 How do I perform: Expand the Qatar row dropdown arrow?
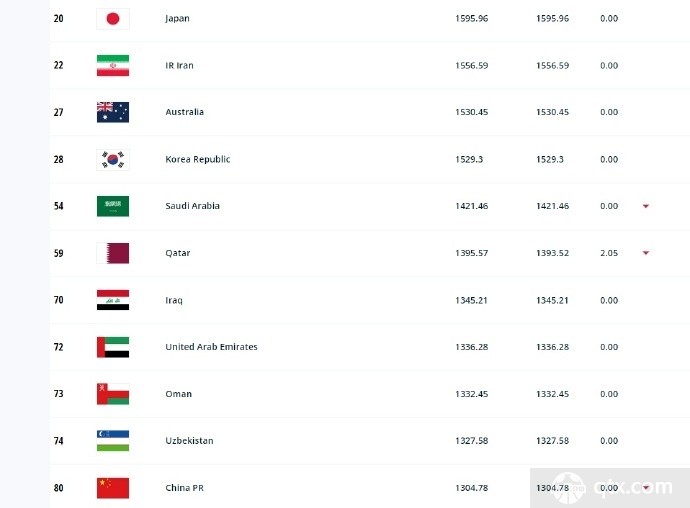tap(646, 253)
